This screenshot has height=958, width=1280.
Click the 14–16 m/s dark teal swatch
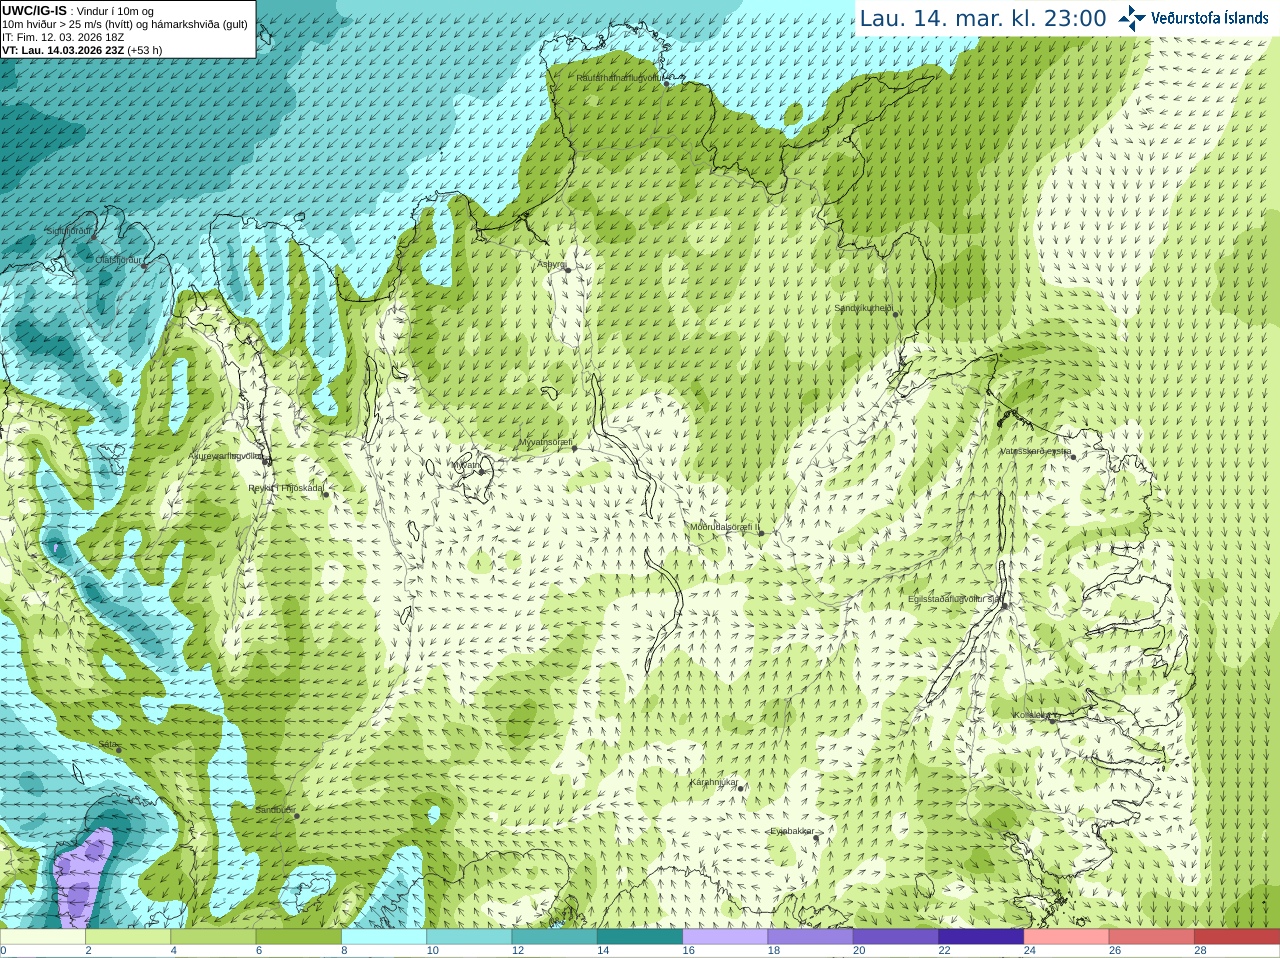[x=640, y=937]
